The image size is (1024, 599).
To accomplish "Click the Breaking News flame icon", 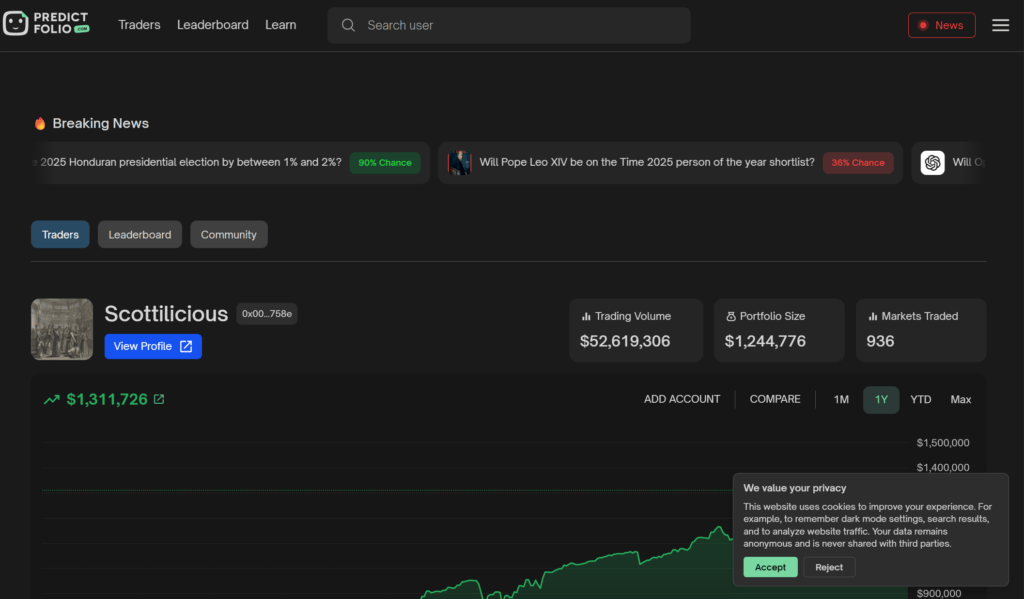I will pyautogui.click(x=40, y=123).
